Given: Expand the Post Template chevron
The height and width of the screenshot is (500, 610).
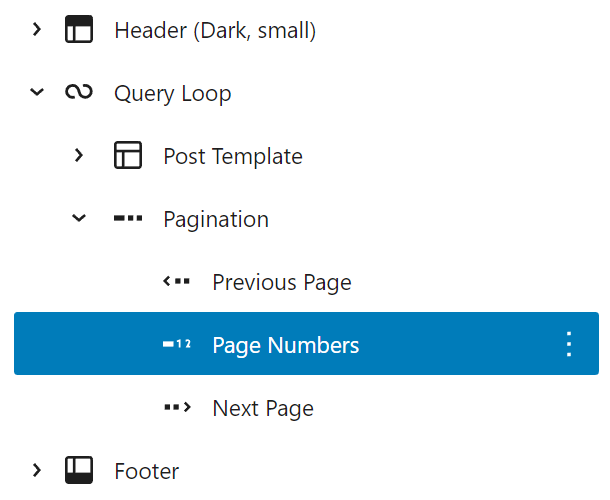Looking at the screenshot, I should [x=79, y=156].
